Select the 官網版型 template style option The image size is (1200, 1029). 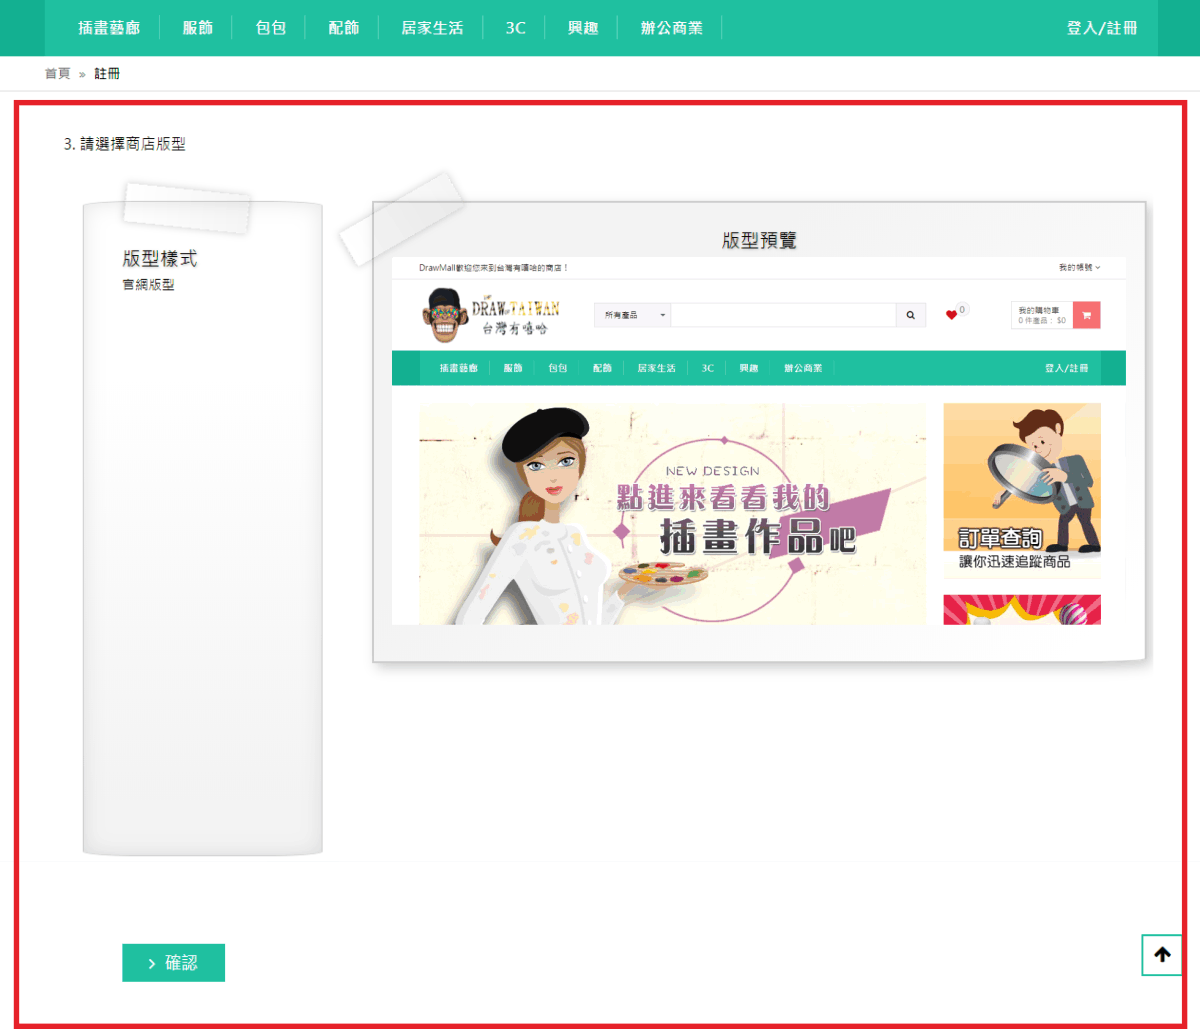point(149,285)
